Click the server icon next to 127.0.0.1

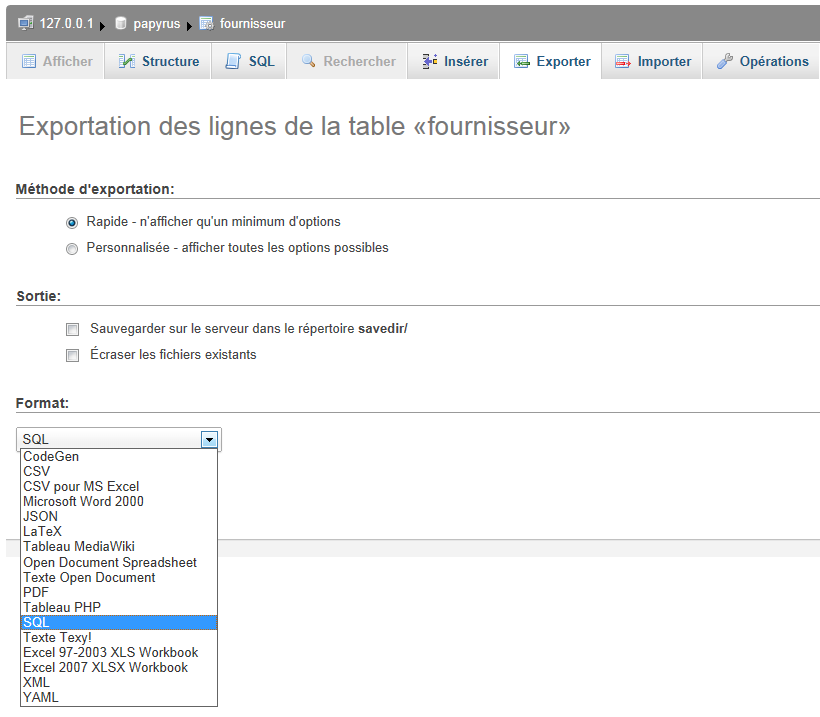(26, 22)
